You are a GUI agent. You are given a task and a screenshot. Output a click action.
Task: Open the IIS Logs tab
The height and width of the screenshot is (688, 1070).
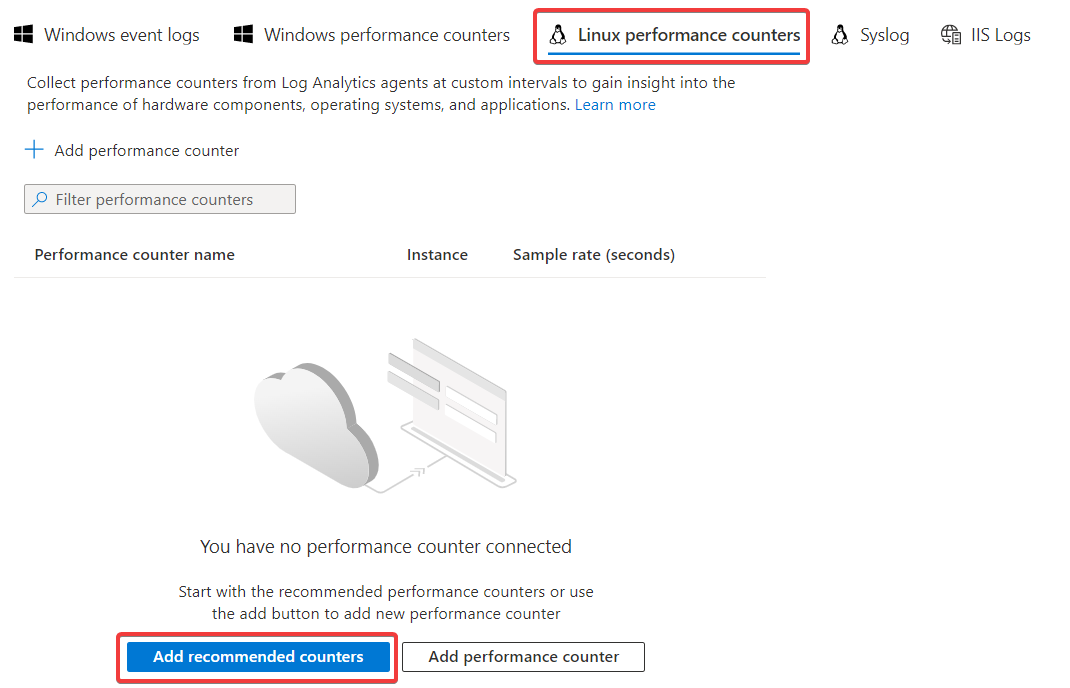click(x=1000, y=35)
